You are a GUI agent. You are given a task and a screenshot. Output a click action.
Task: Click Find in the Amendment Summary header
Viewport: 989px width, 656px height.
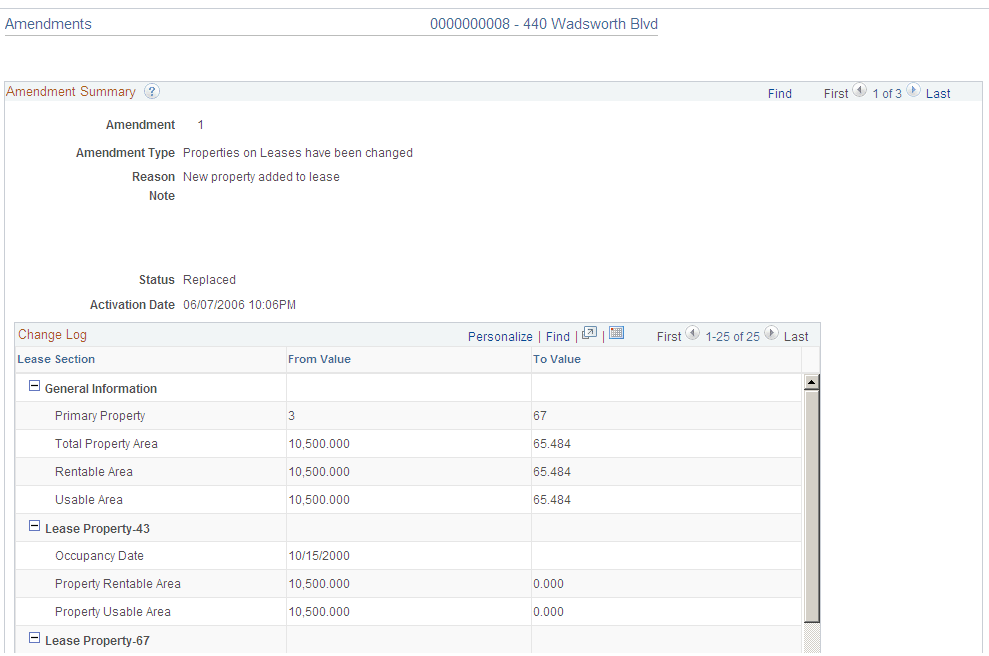pyautogui.click(x=779, y=93)
